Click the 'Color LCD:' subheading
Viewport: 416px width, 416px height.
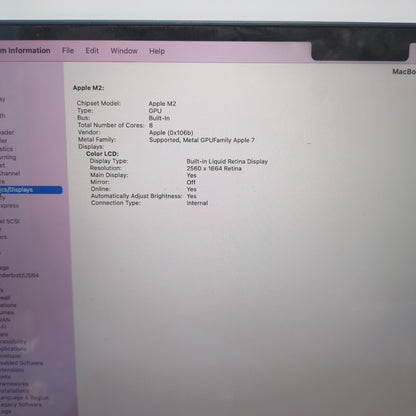tap(102, 154)
